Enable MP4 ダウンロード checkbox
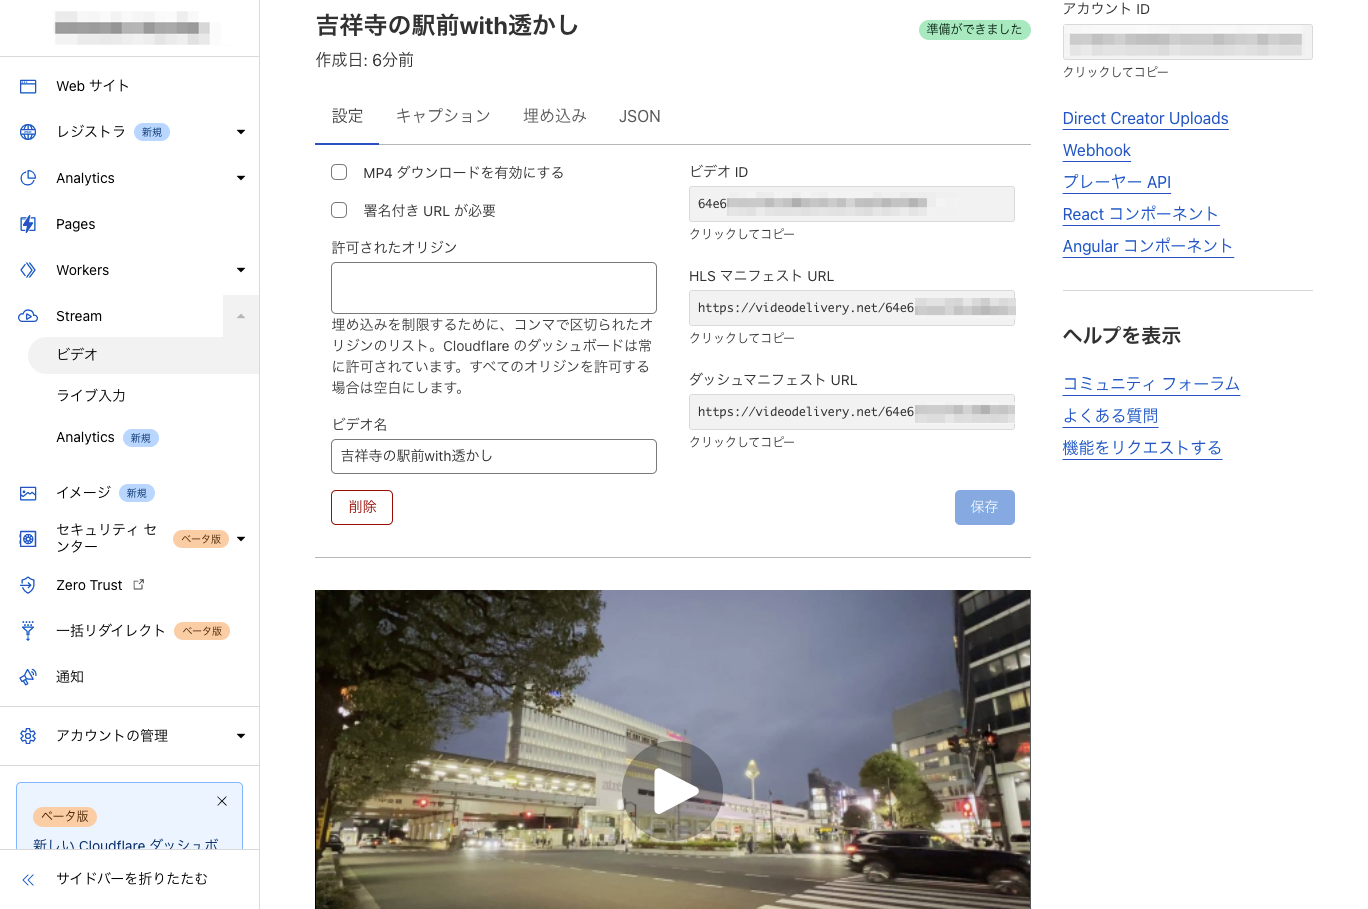The width and height of the screenshot is (1368, 909). pos(339,172)
